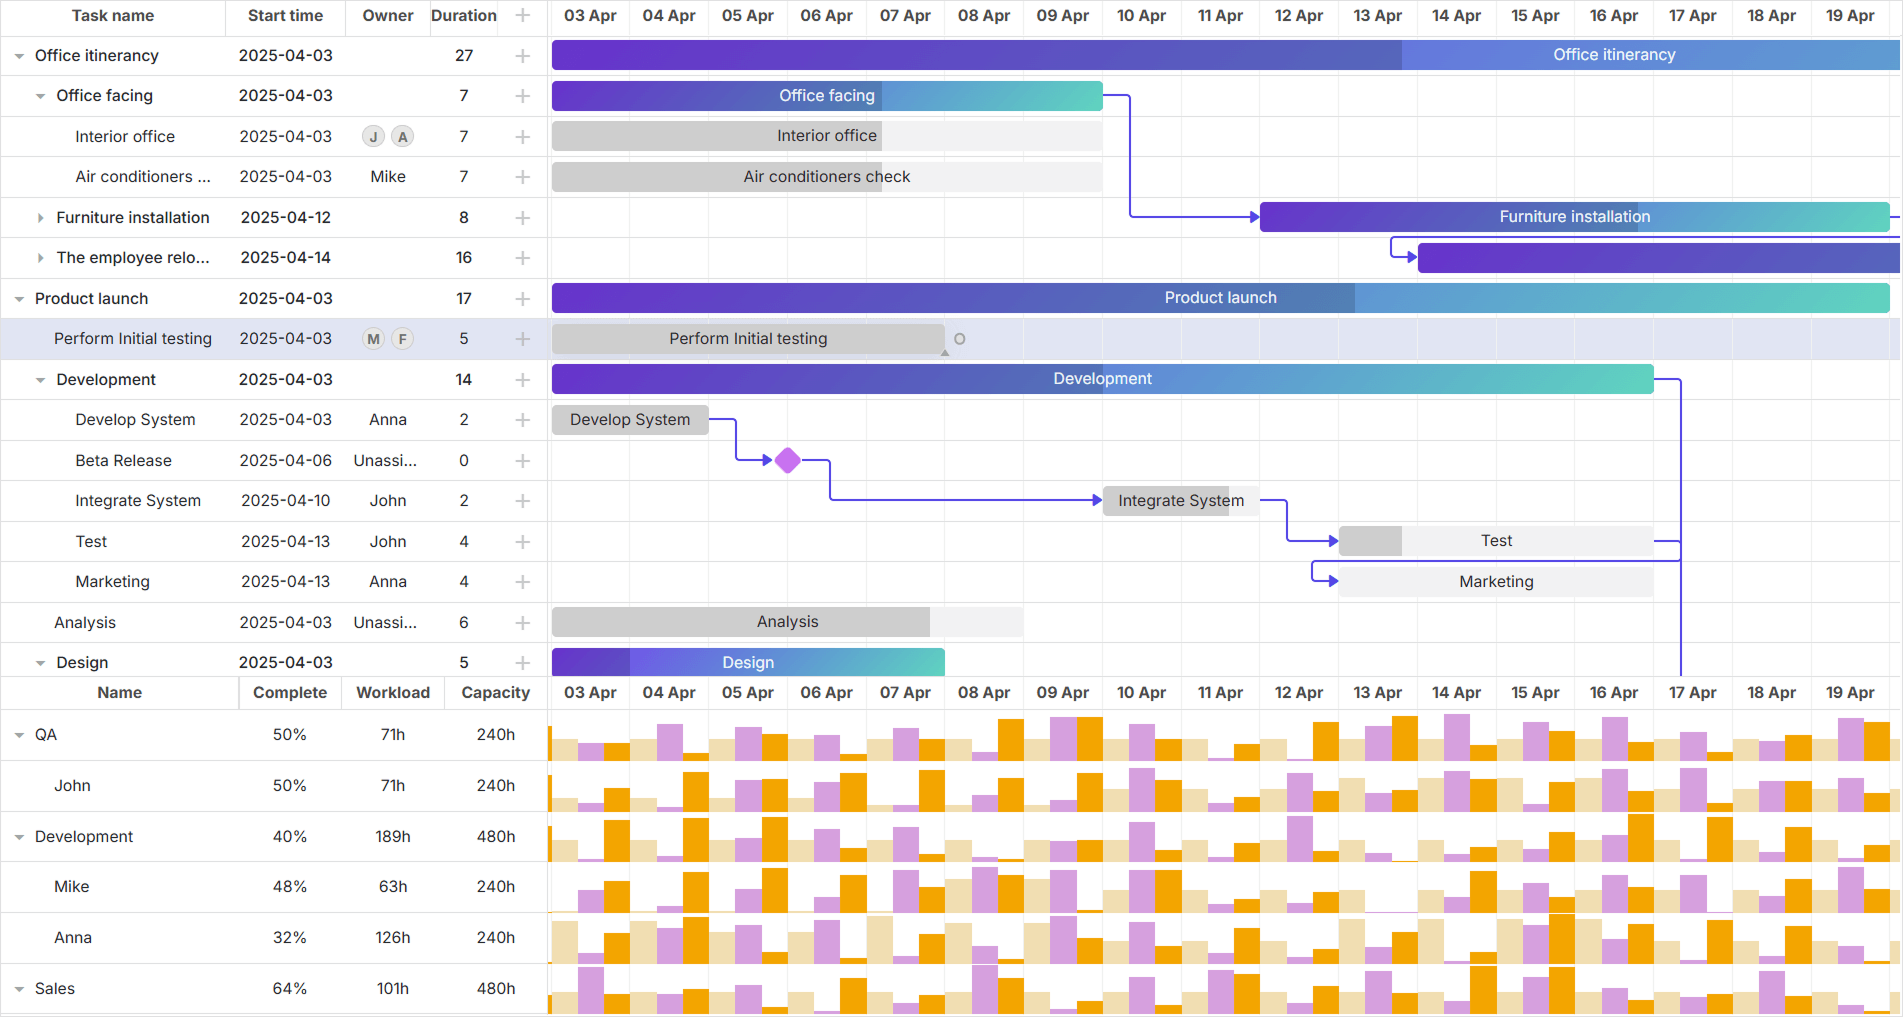The width and height of the screenshot is (1903, 1017).
Task: Click the Workload column header
Action: click(393, 693)
